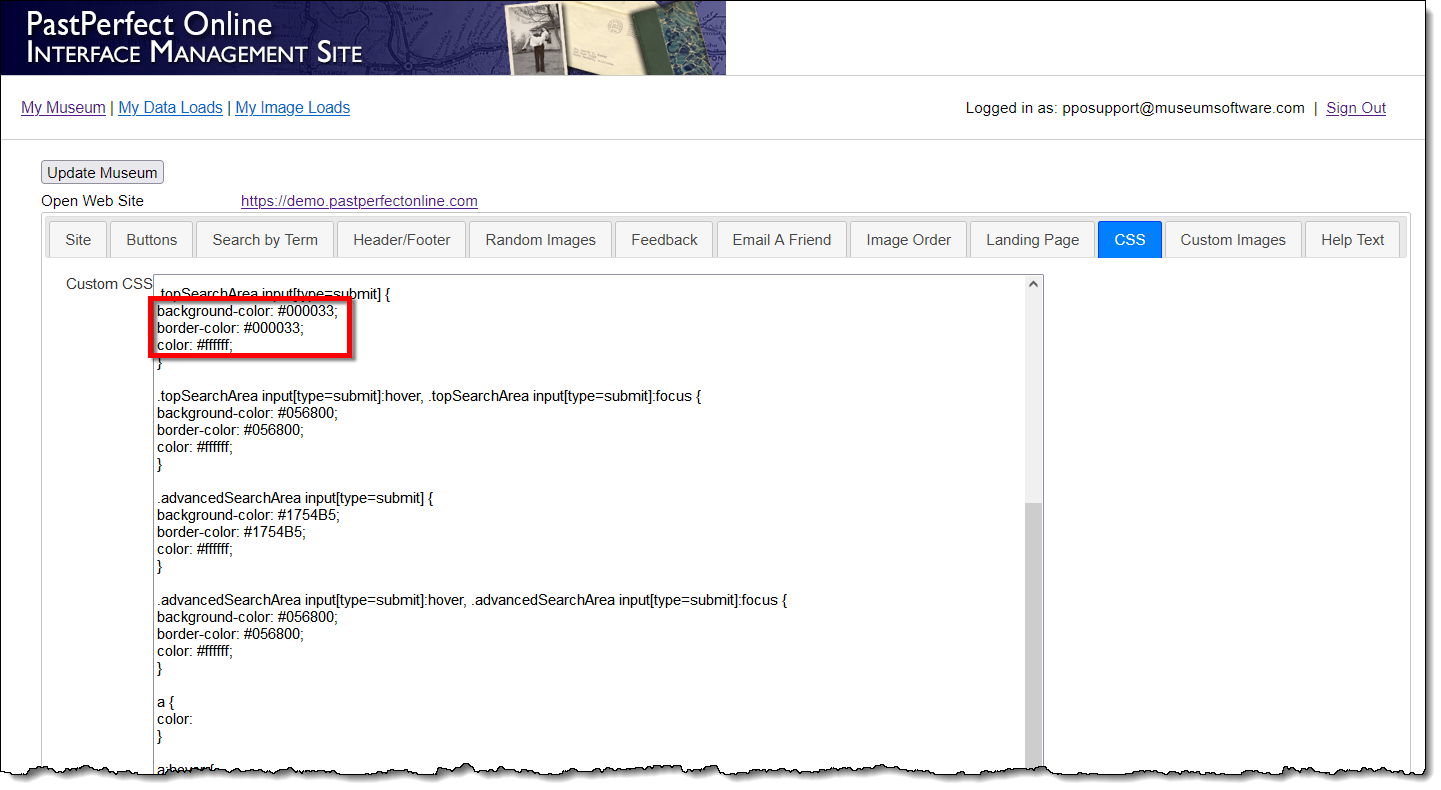Open demo.pastperfectonline.com web site link
Image resolution: width=1441 pixels, height=790 pixels.
pos(359,201)
